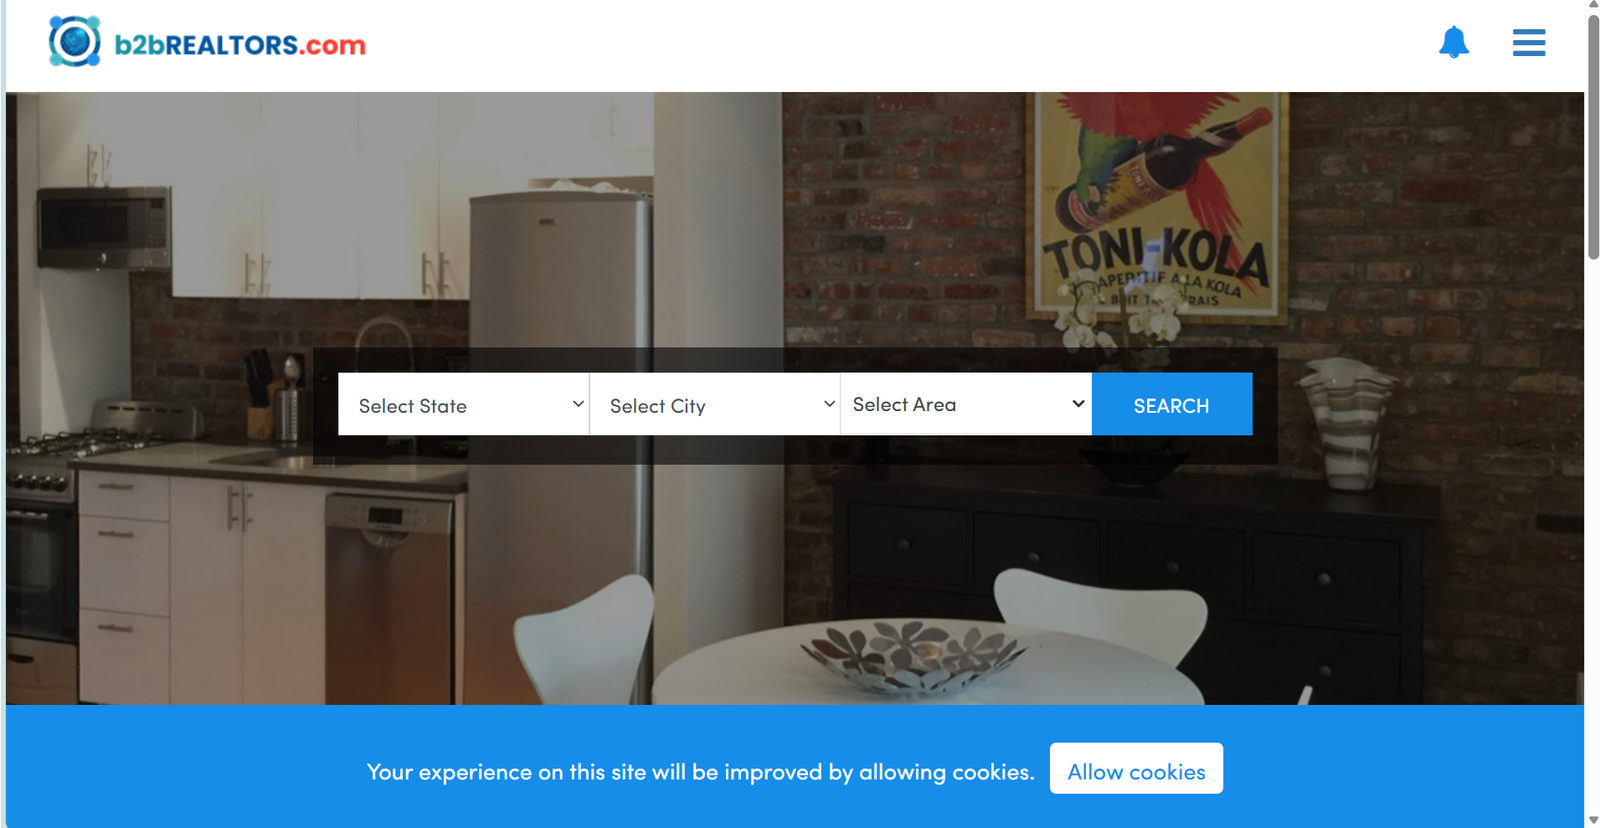Image resolution: width=1600 pixels, height=828 pixels.
Task: Click the vertical scrollbar thumb
Action: pyautogui.click(x=1593, y=137)
